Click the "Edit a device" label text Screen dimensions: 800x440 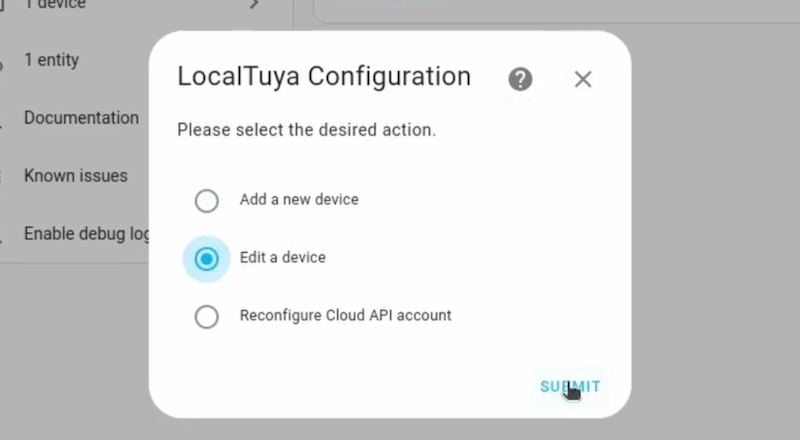(283, 257)
